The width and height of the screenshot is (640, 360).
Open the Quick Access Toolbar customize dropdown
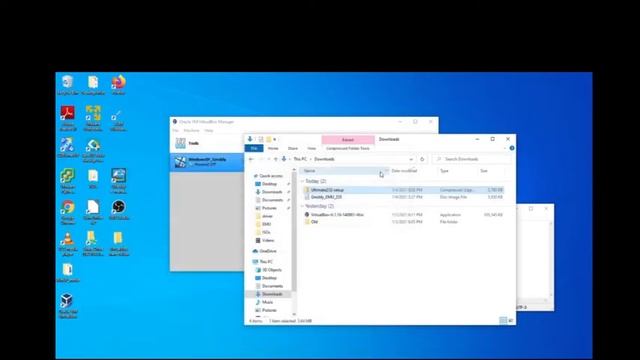[275, 140]
